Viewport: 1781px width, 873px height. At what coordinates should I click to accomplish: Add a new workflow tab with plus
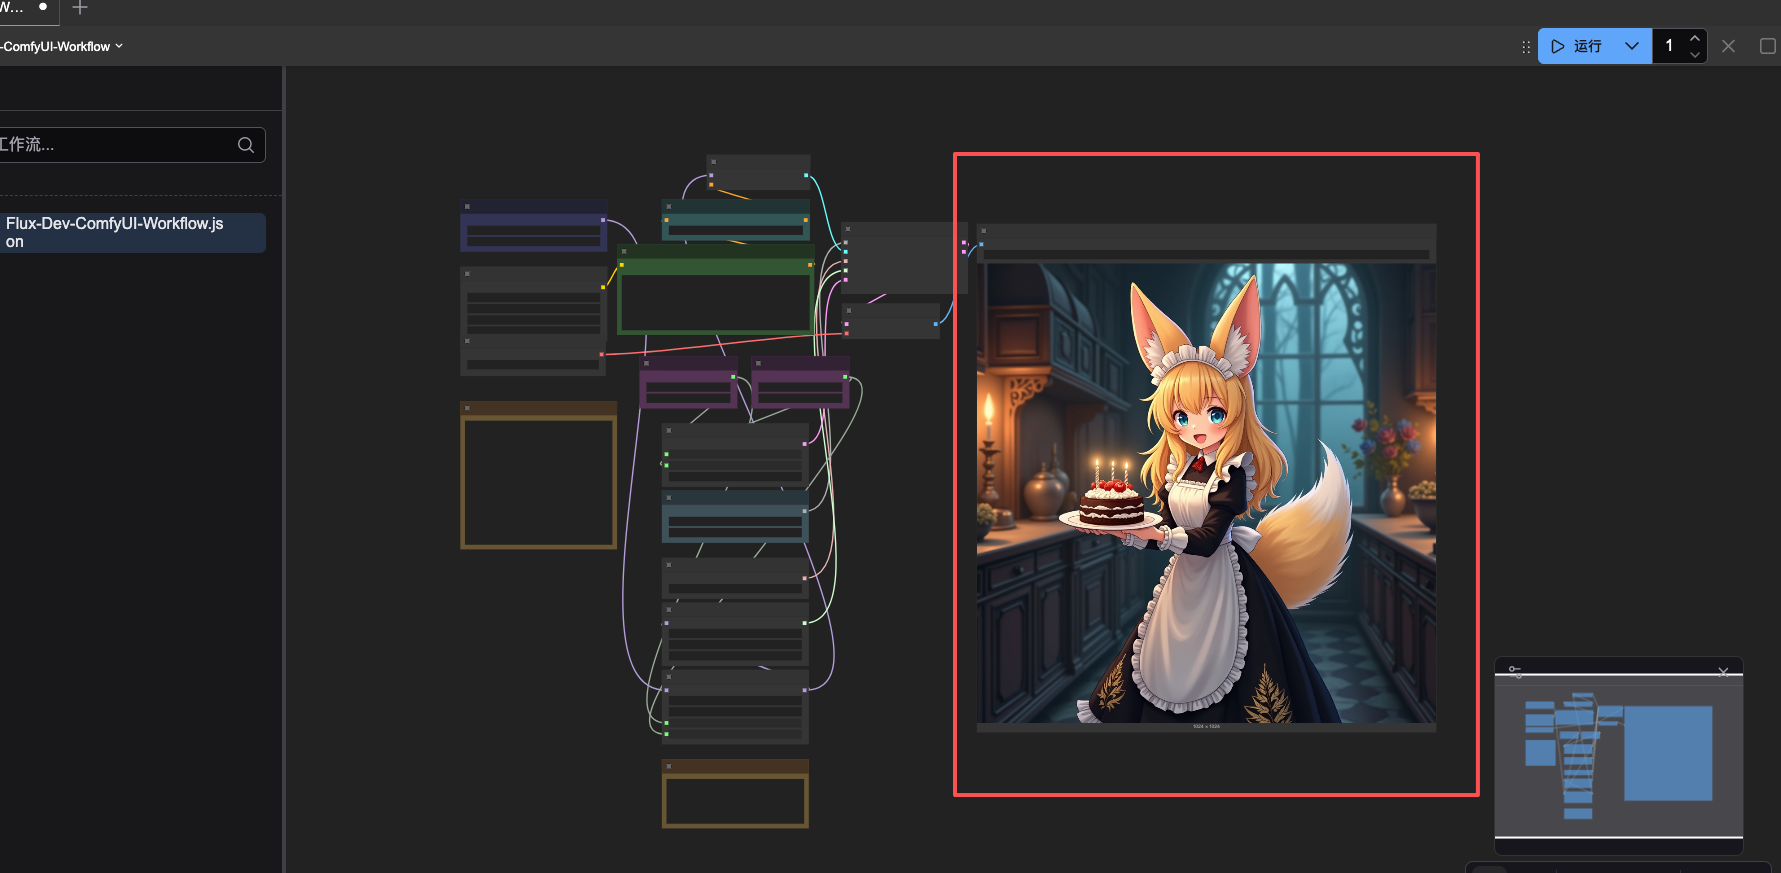[x=80, y=8]
